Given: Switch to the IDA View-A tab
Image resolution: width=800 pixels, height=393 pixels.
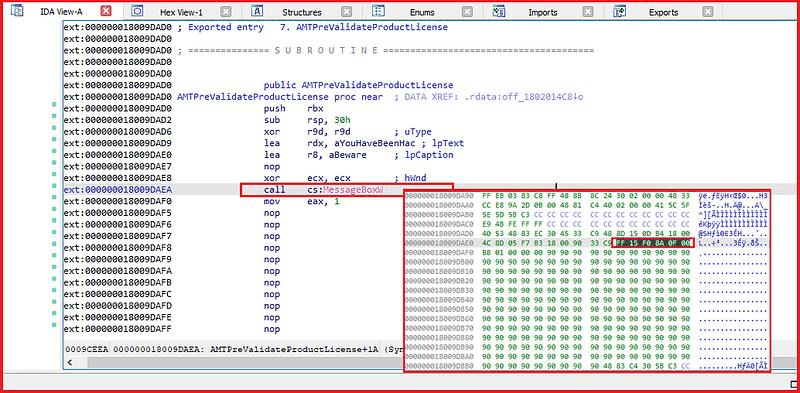Looking at the screenshot, I should click(x=61, y=12).
